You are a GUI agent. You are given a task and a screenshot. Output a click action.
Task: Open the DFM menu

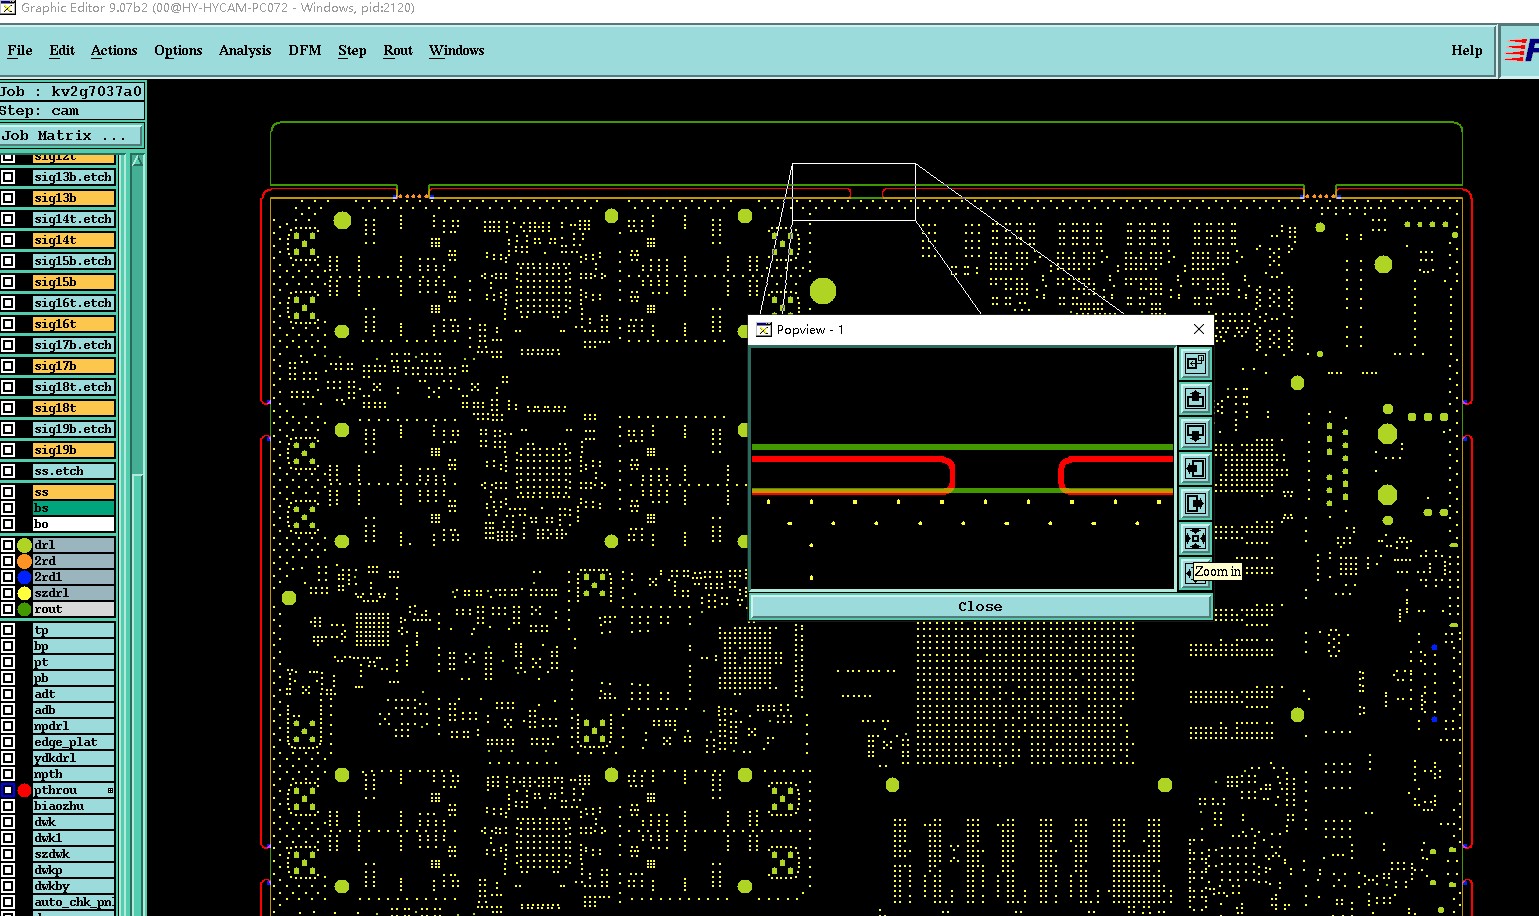304,51
